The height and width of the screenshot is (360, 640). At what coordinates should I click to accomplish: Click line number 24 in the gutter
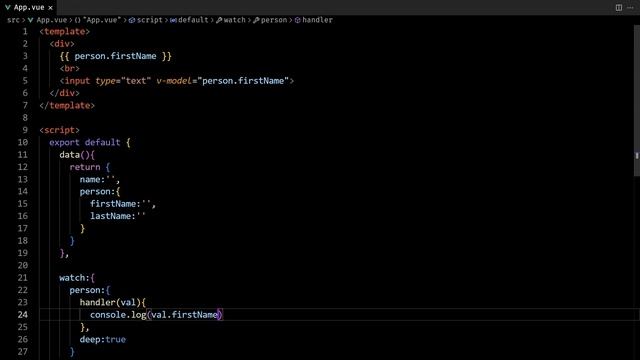(x=22, y=315)
